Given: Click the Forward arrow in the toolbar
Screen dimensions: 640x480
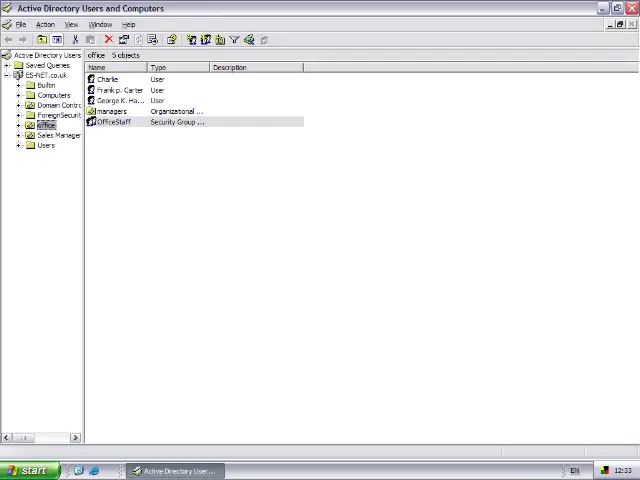Looking at the screenshot, I should [23, 40].
